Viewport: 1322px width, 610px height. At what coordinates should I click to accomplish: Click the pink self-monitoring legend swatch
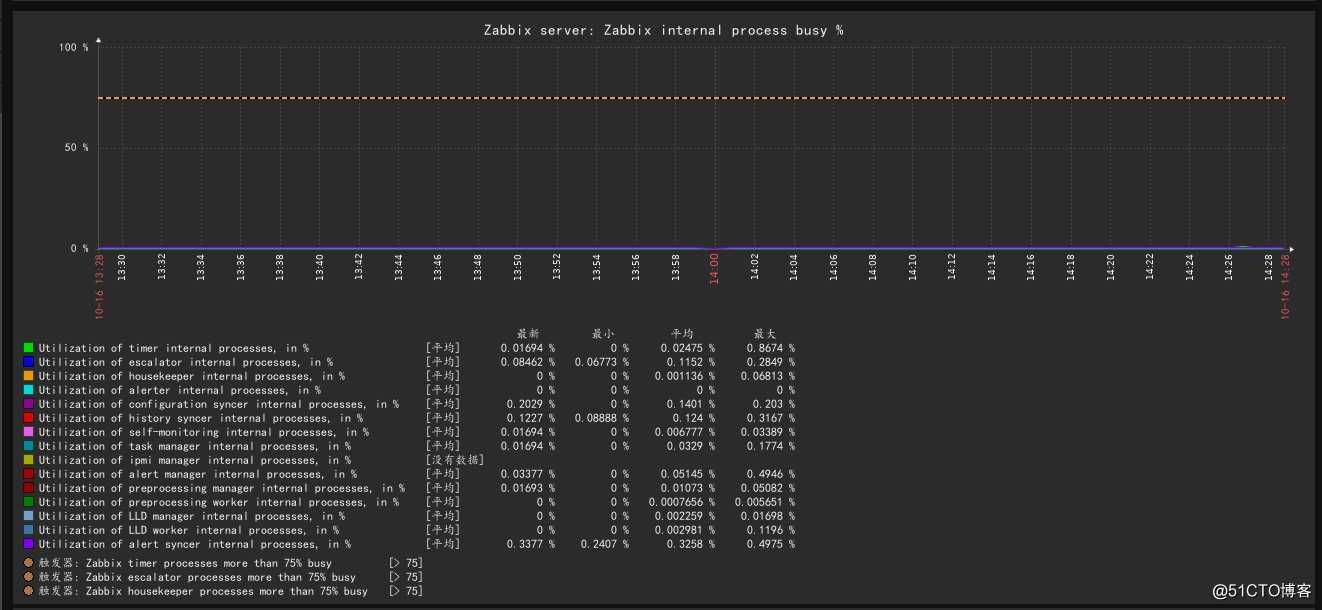[x=28, y=432]
